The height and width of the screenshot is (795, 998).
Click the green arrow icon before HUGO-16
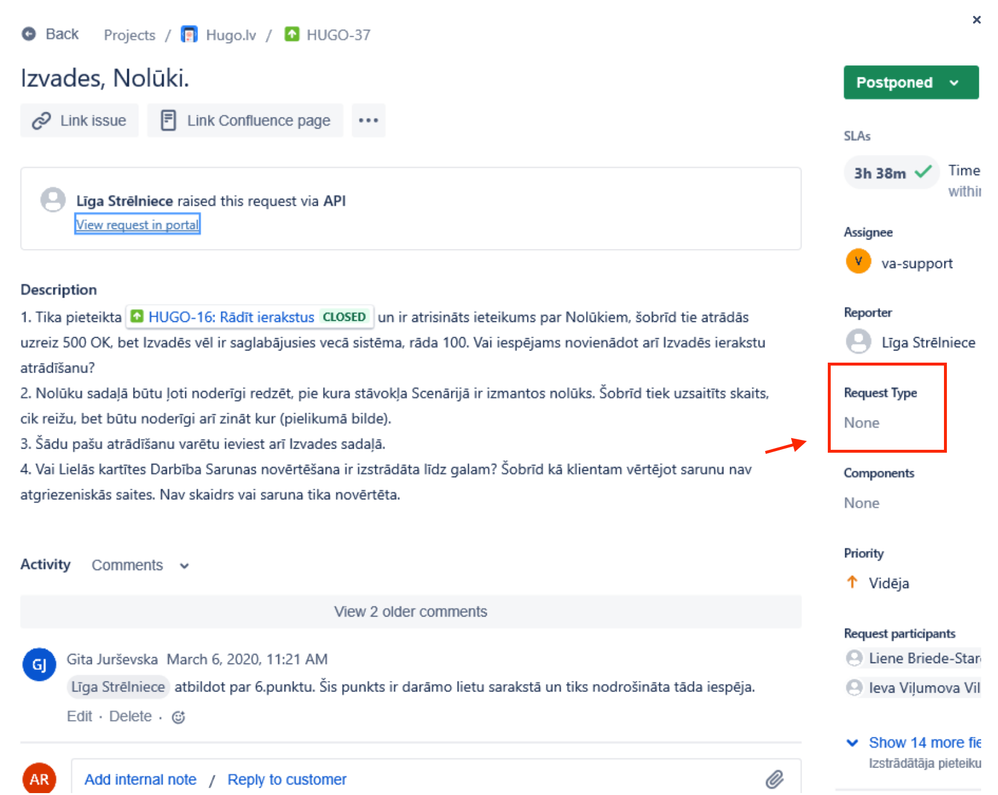pyautogui.click(x=136, y=316)
